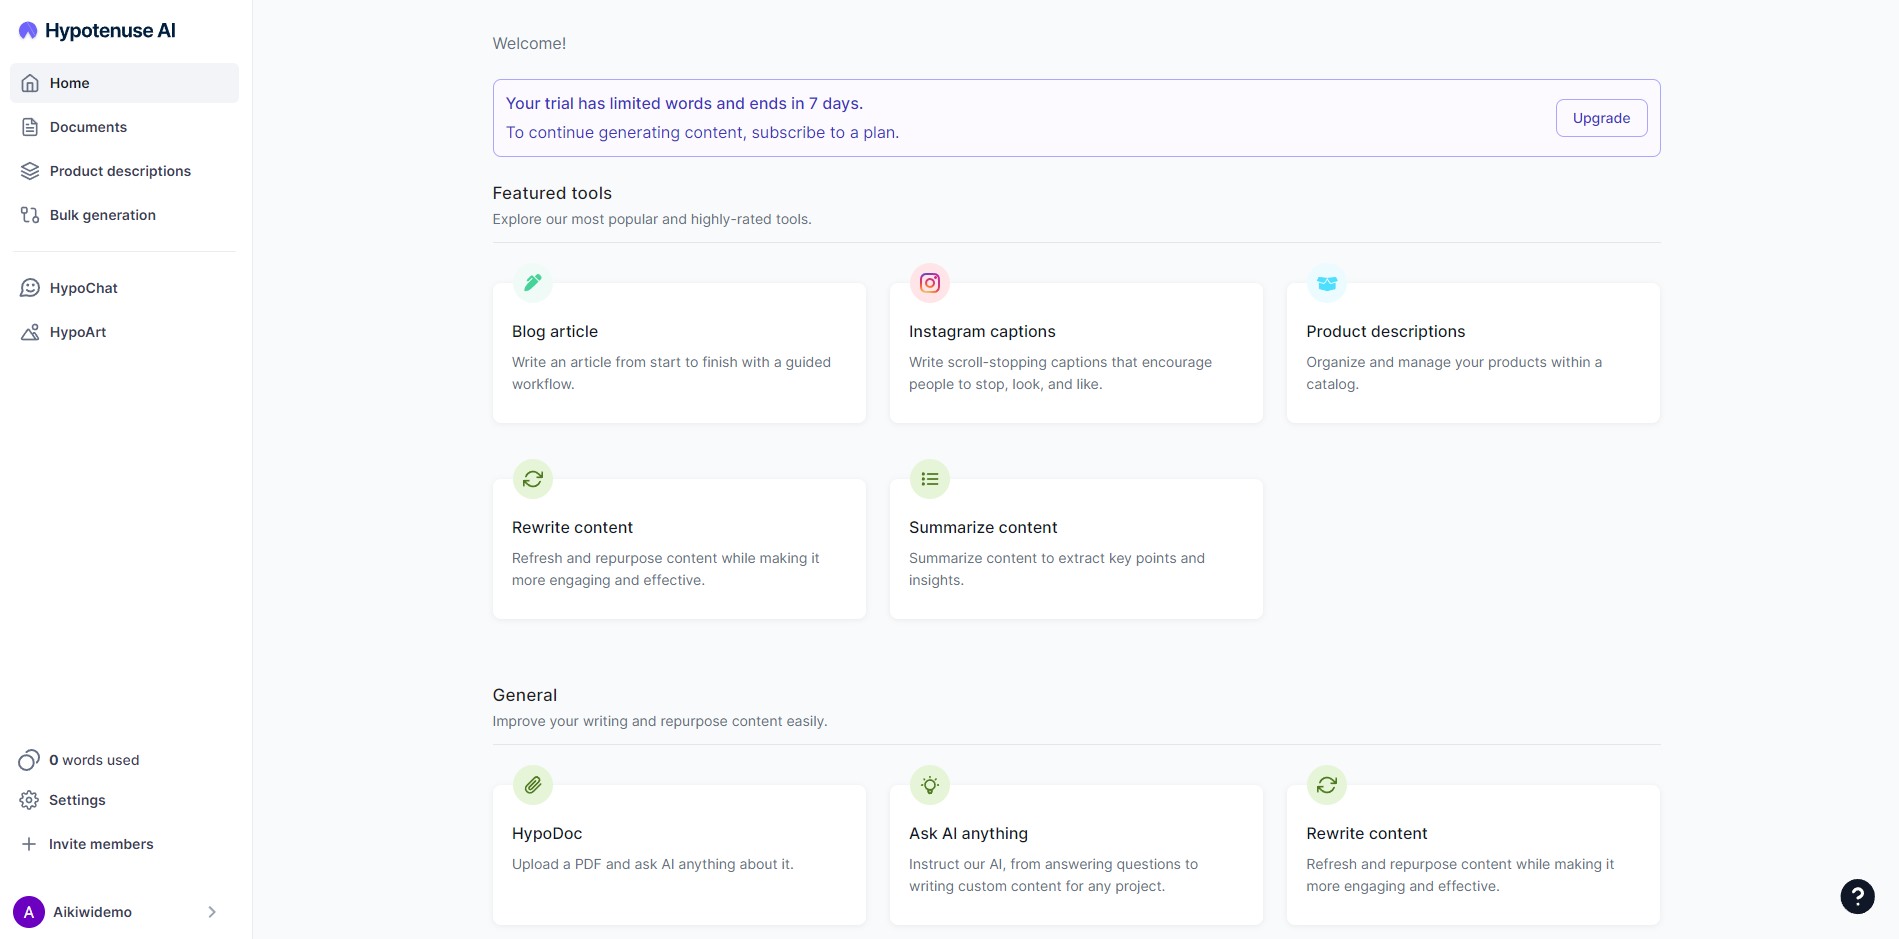Click Invite members
1899x939 pixels.
coord(101,844)
